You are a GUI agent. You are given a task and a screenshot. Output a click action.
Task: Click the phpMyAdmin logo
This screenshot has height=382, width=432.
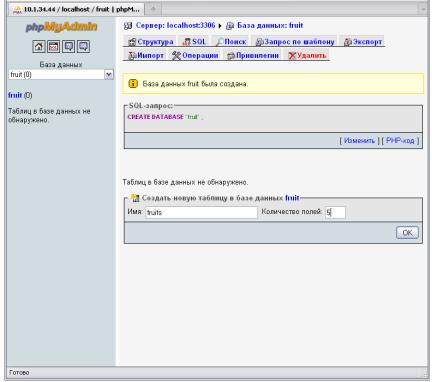point(61,27)
